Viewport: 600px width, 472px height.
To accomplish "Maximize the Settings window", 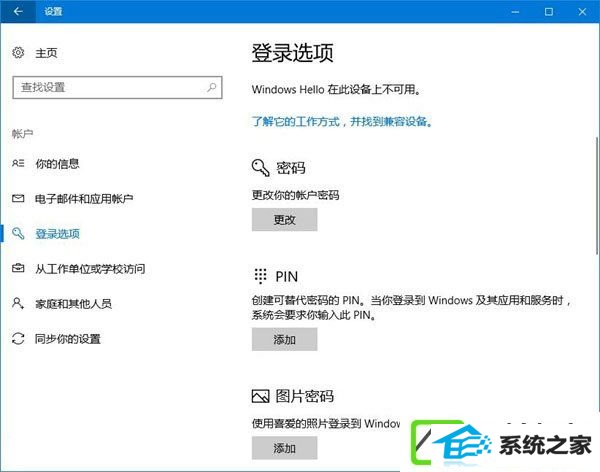I will click(x=549, y=12).
